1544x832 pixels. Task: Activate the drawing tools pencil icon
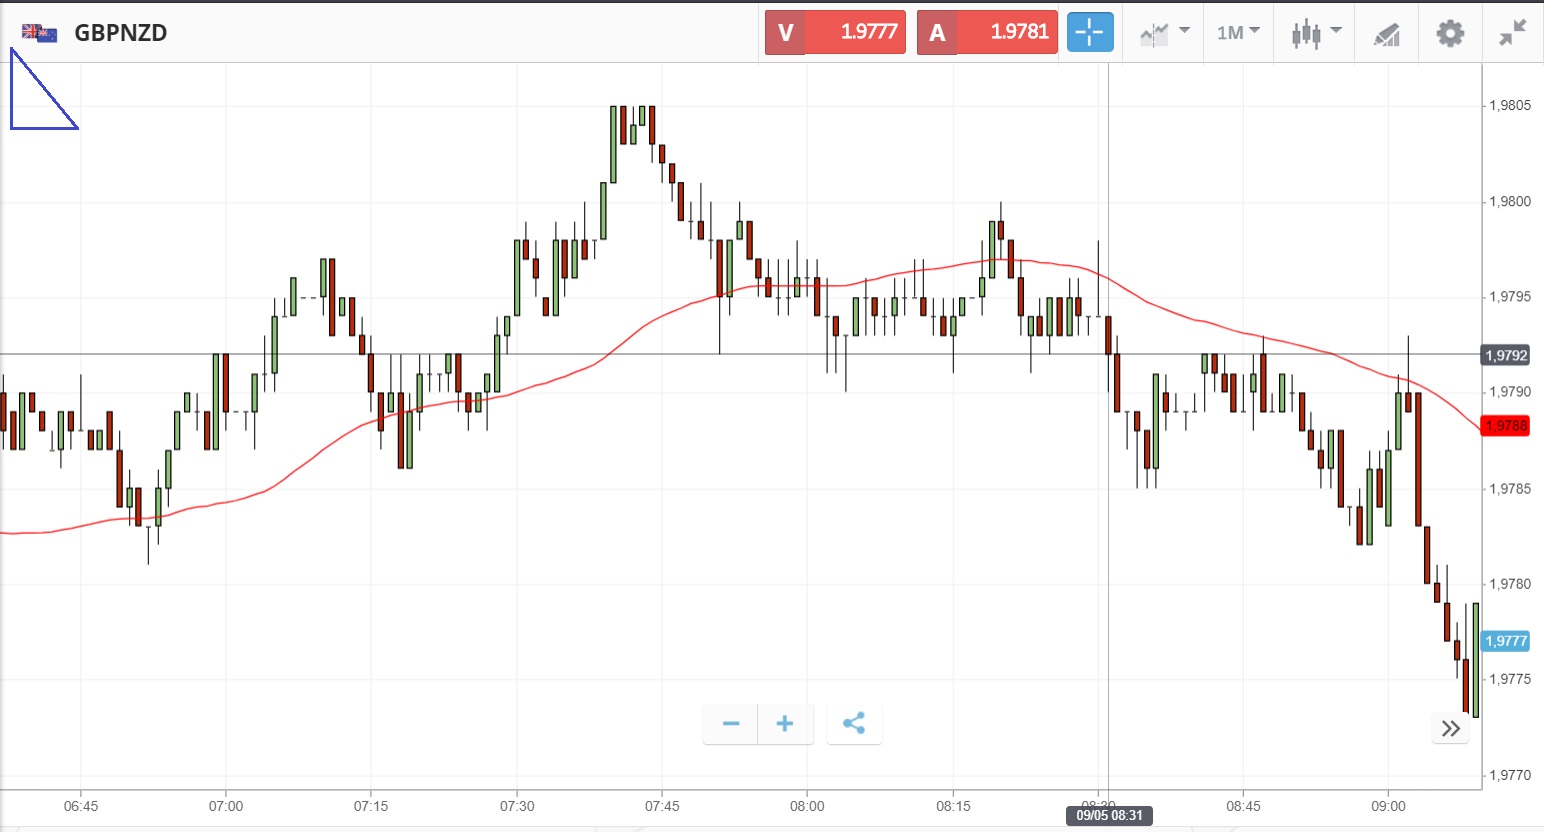(1386, 35)
